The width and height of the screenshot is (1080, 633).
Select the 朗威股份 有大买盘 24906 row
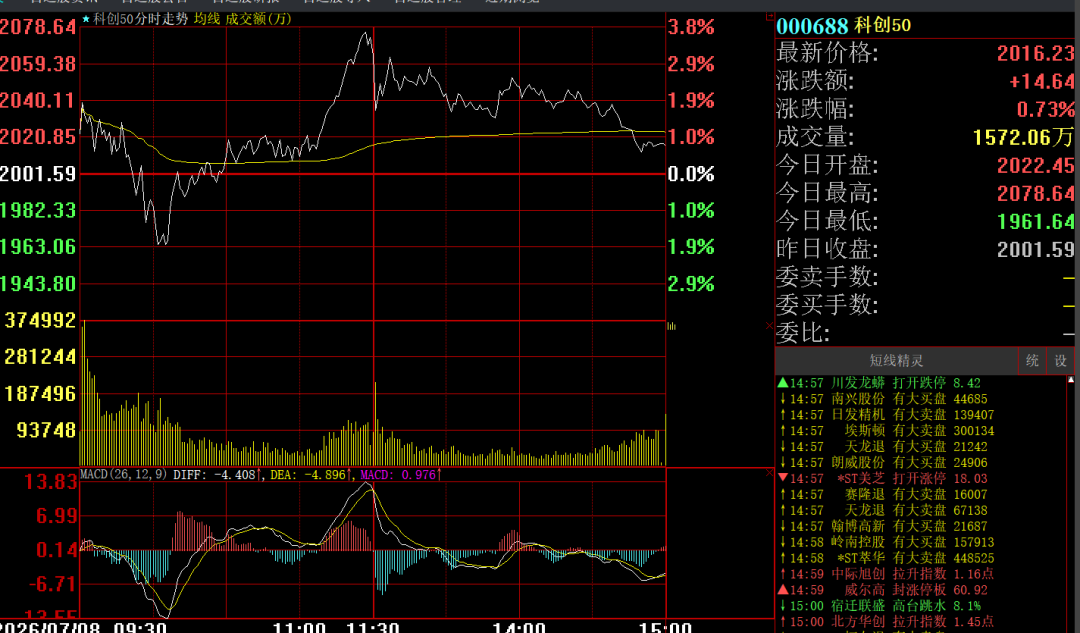(x=921, y=463)
